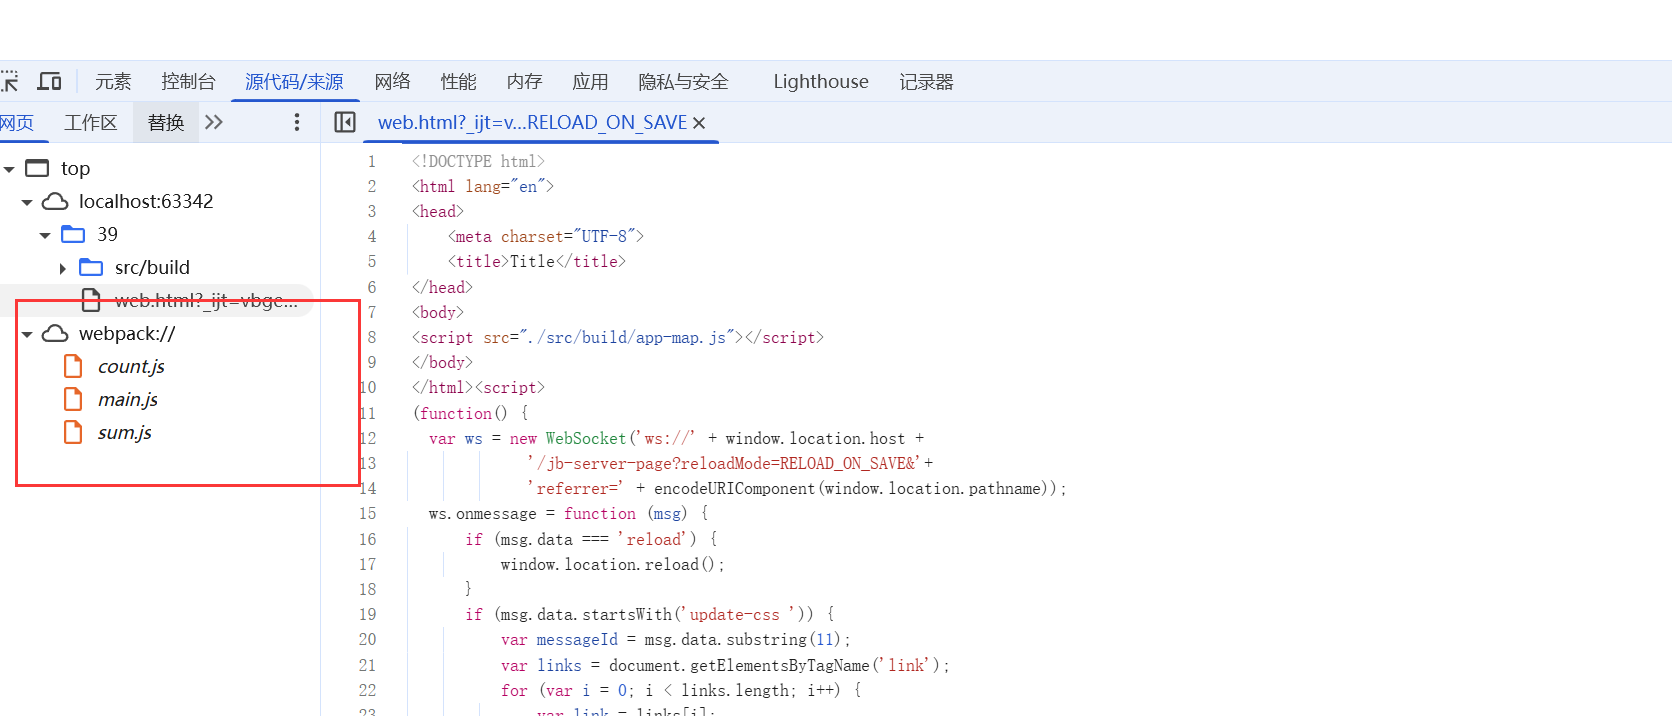
Task: Open the 元素 panel tab
Action: (113, 81)
